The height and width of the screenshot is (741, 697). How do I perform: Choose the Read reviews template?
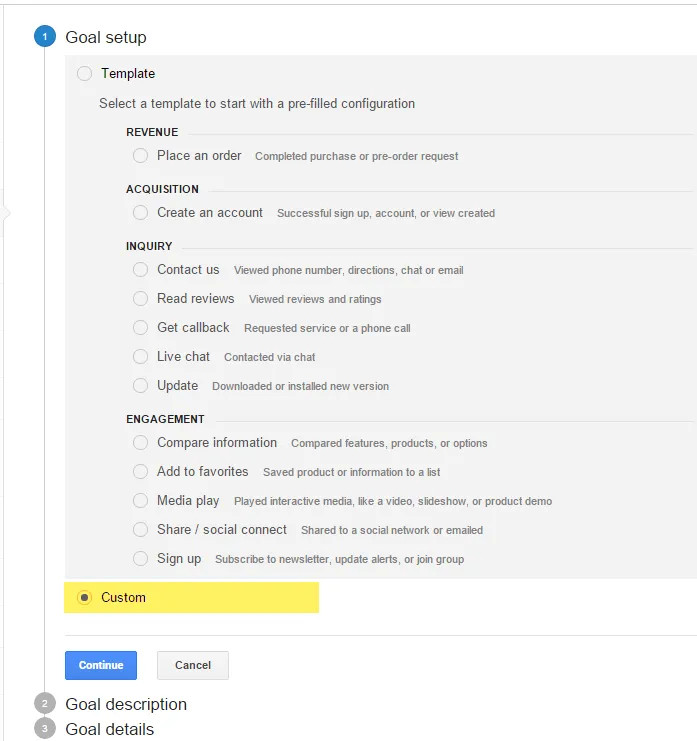coord(140,299)
